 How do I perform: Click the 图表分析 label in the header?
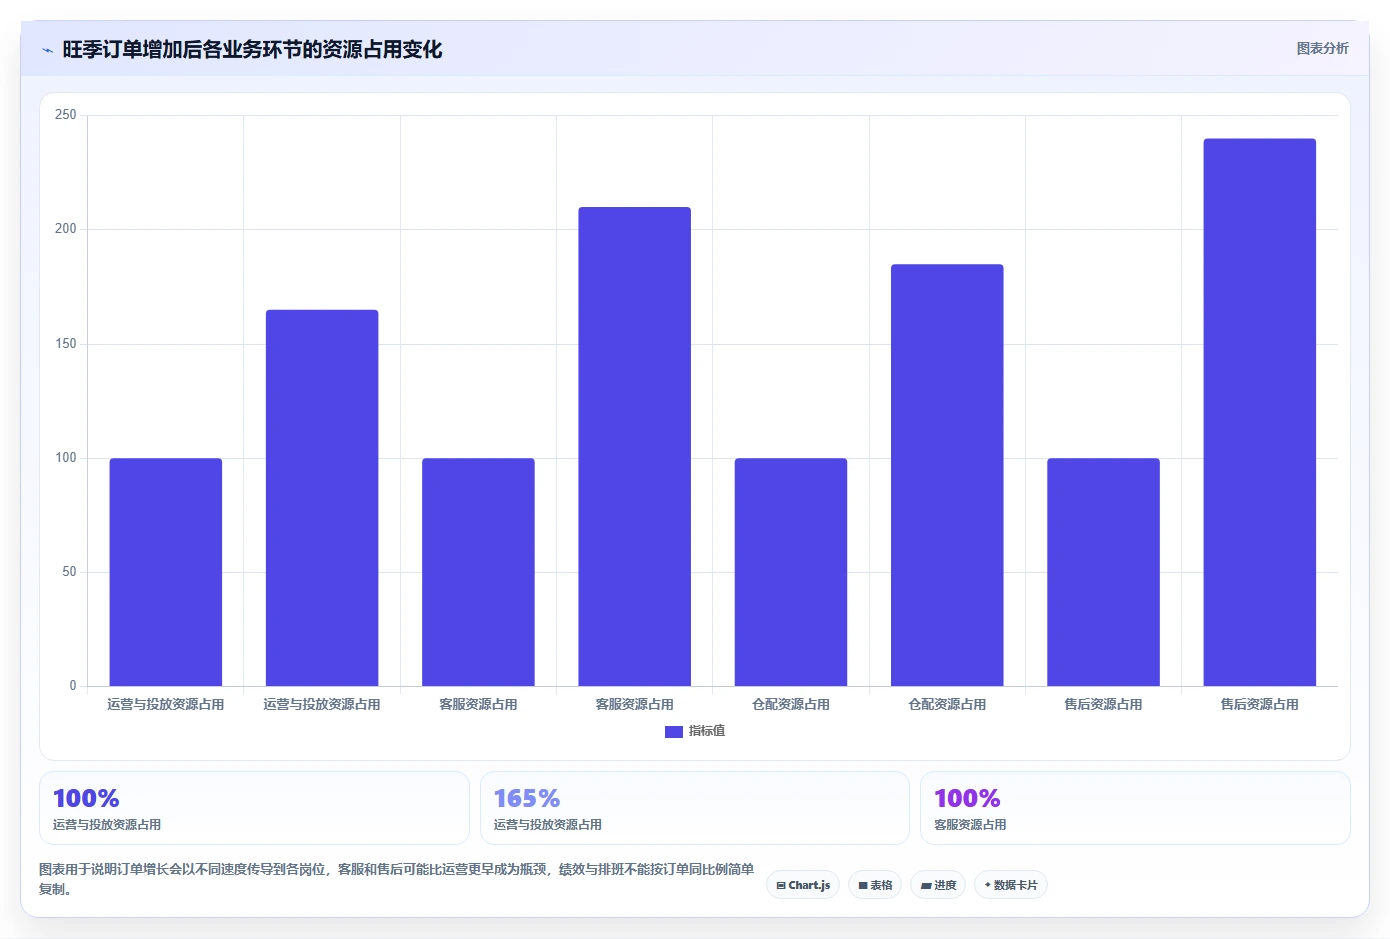(1322, 48)
